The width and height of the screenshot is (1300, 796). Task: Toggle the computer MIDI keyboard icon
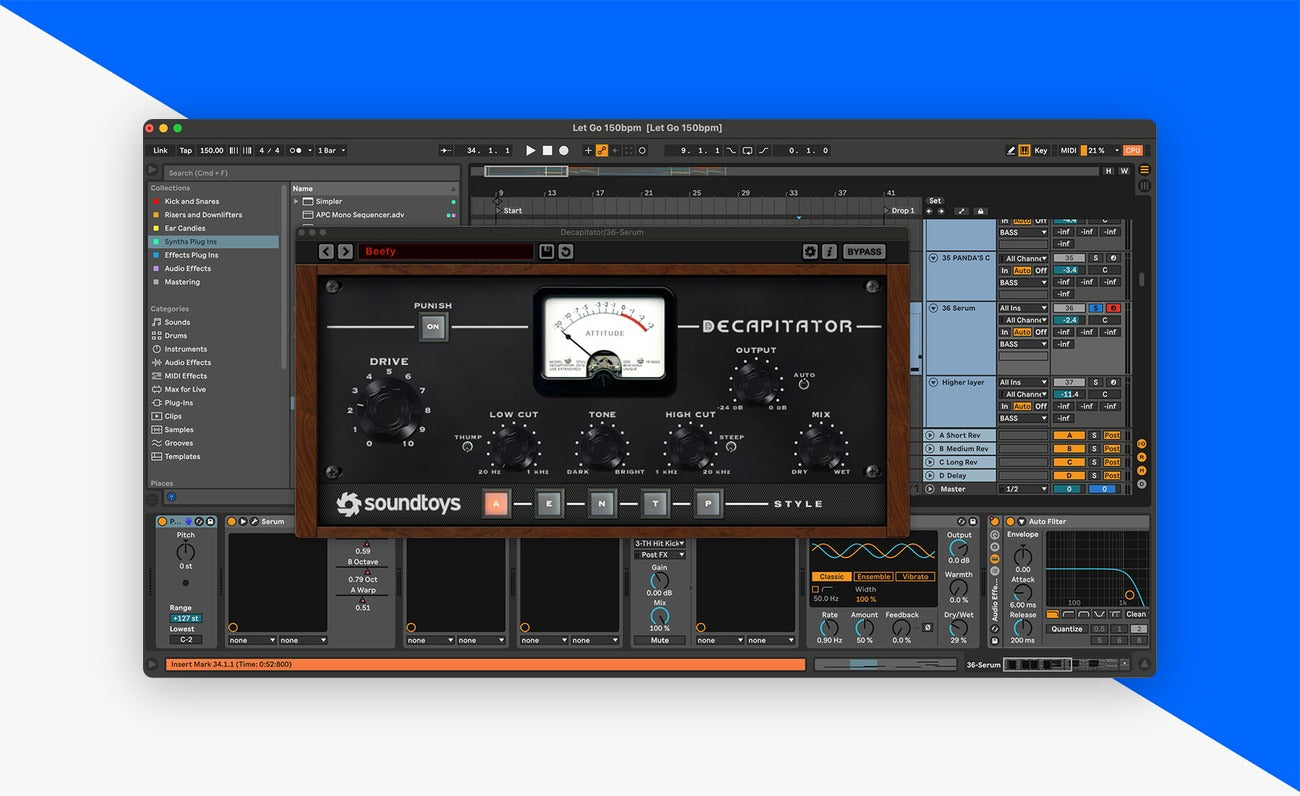1024,150
